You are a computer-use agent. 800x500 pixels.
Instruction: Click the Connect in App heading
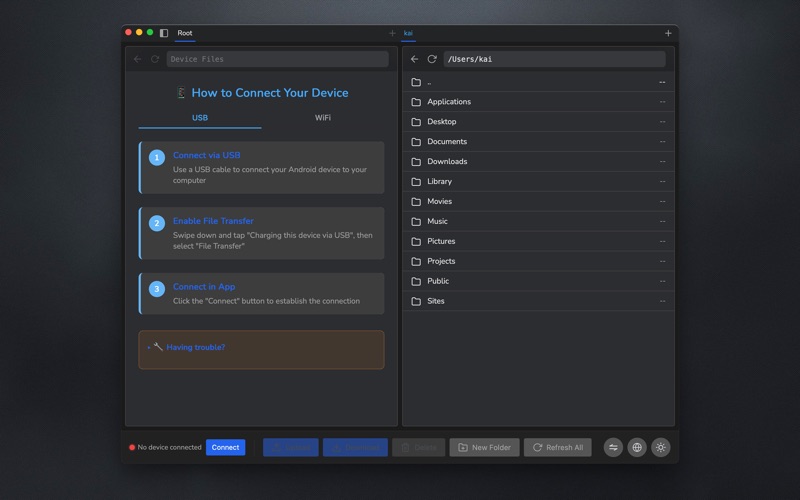coord(204,287)
